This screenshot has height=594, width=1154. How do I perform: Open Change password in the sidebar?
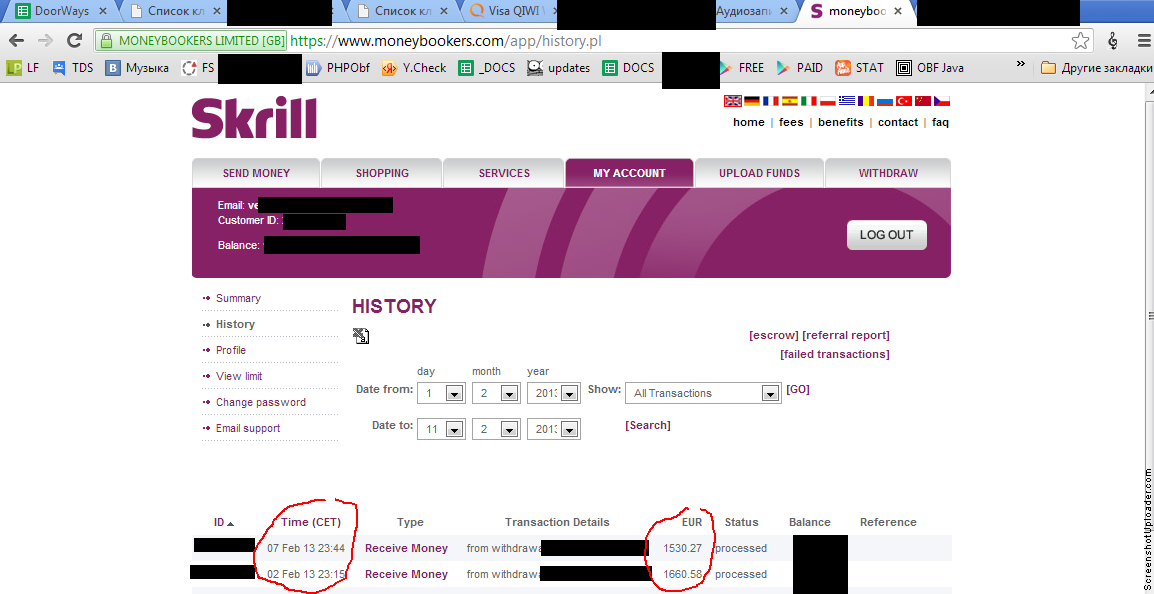point(261,402)
